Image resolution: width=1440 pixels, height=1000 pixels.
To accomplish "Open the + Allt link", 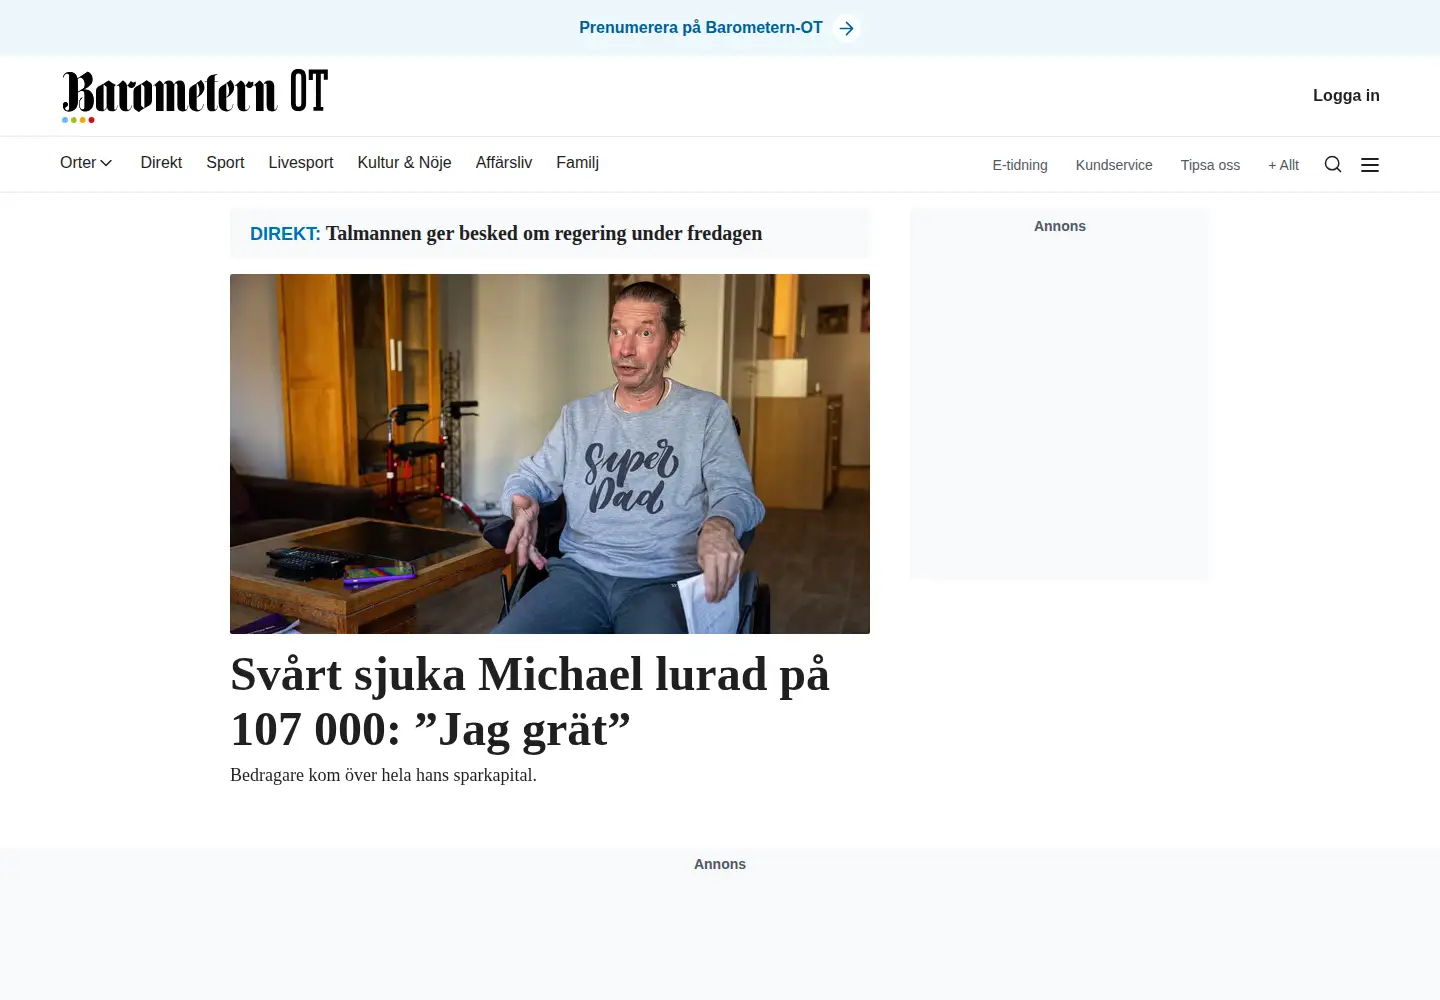I will coord(1283,165).
